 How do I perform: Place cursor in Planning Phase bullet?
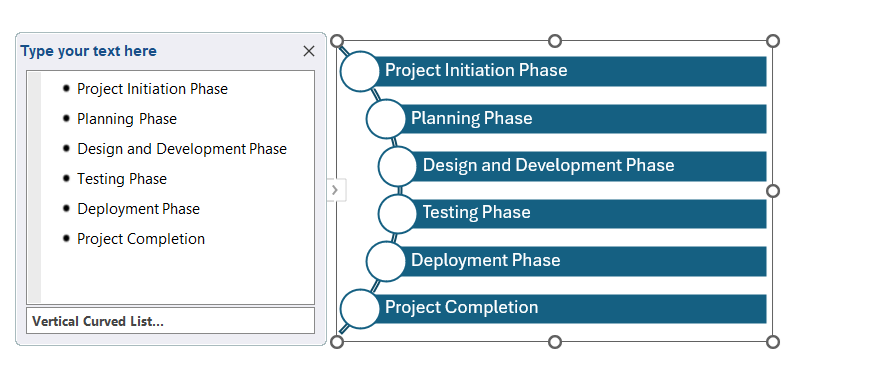(x=127, y=119)
